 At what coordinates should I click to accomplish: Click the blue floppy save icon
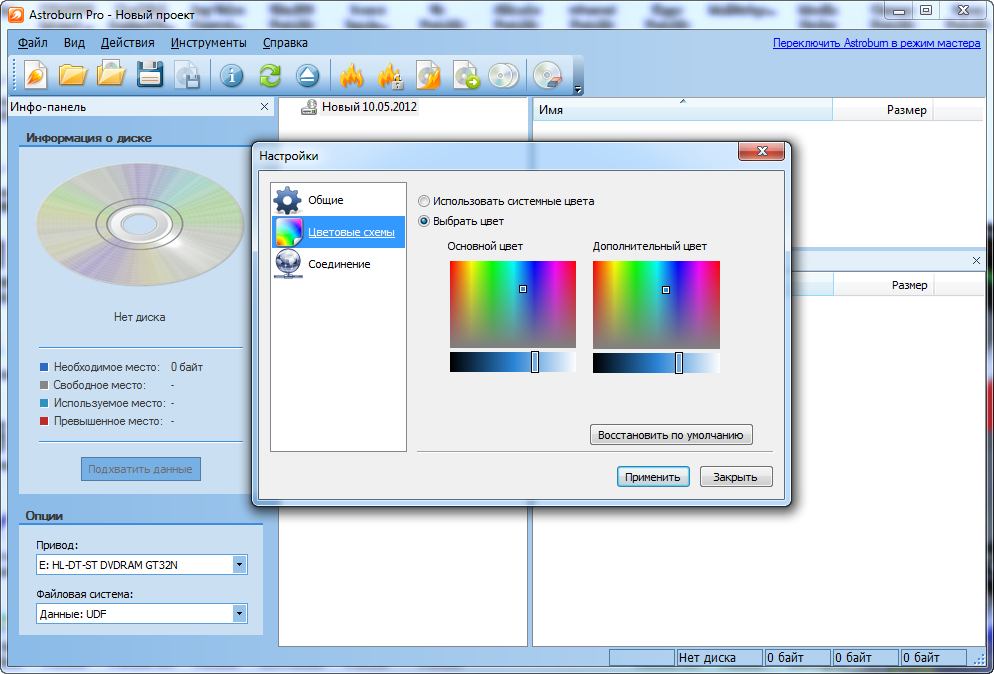coord(150,75)
